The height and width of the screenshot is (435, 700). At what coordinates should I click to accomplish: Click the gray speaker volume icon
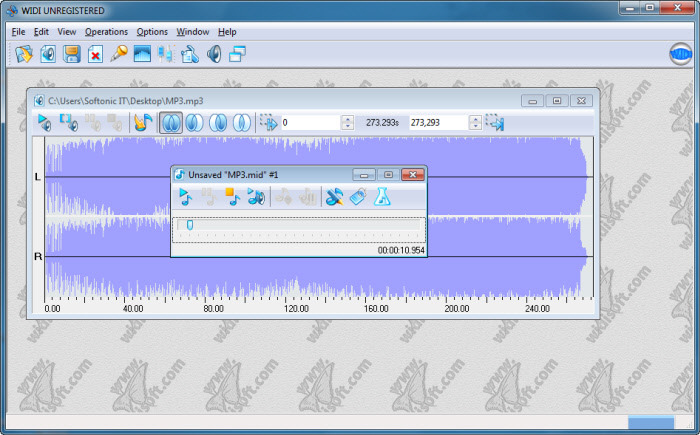[x=214, y=54]
